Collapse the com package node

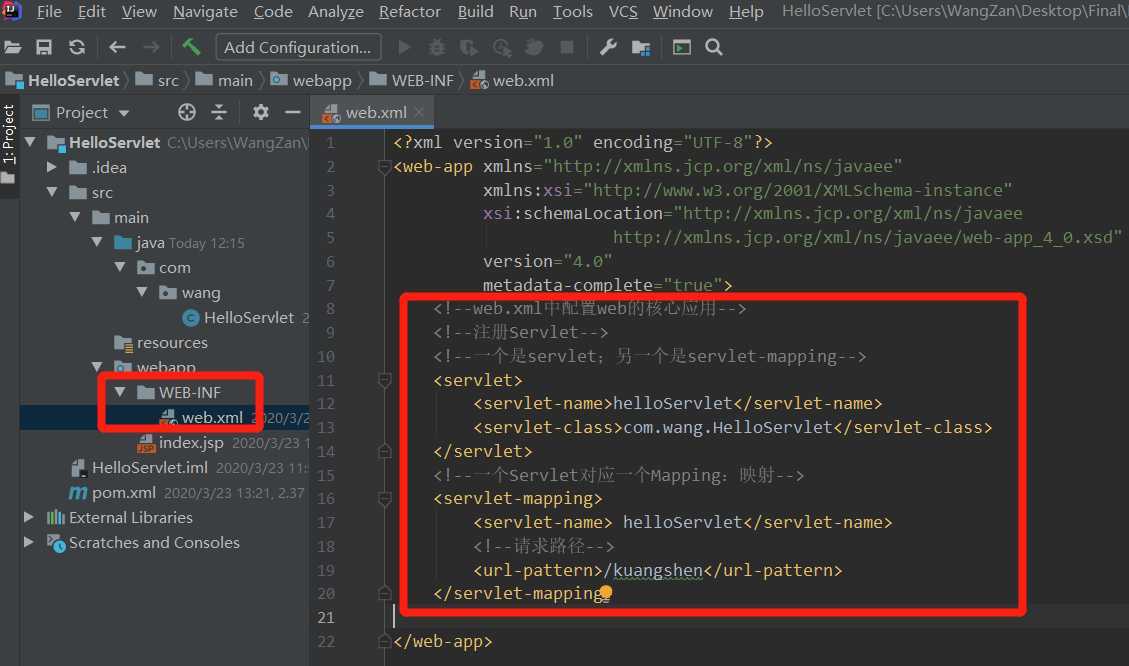pos(120,267)
